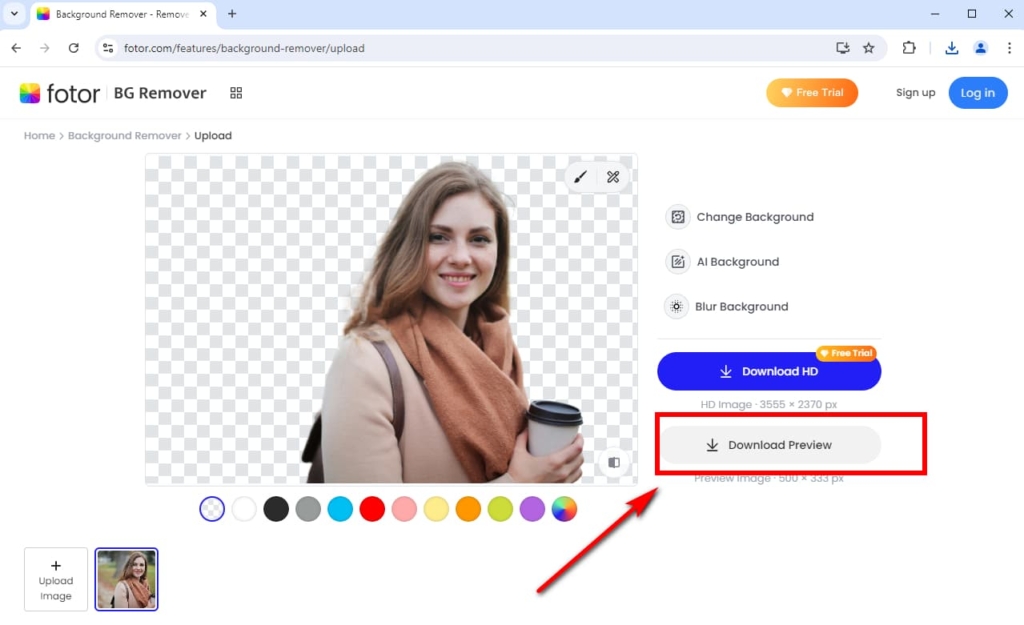Select the transparent background option
The height and width of the screenshot is (625, 1024).
[211, 509]
